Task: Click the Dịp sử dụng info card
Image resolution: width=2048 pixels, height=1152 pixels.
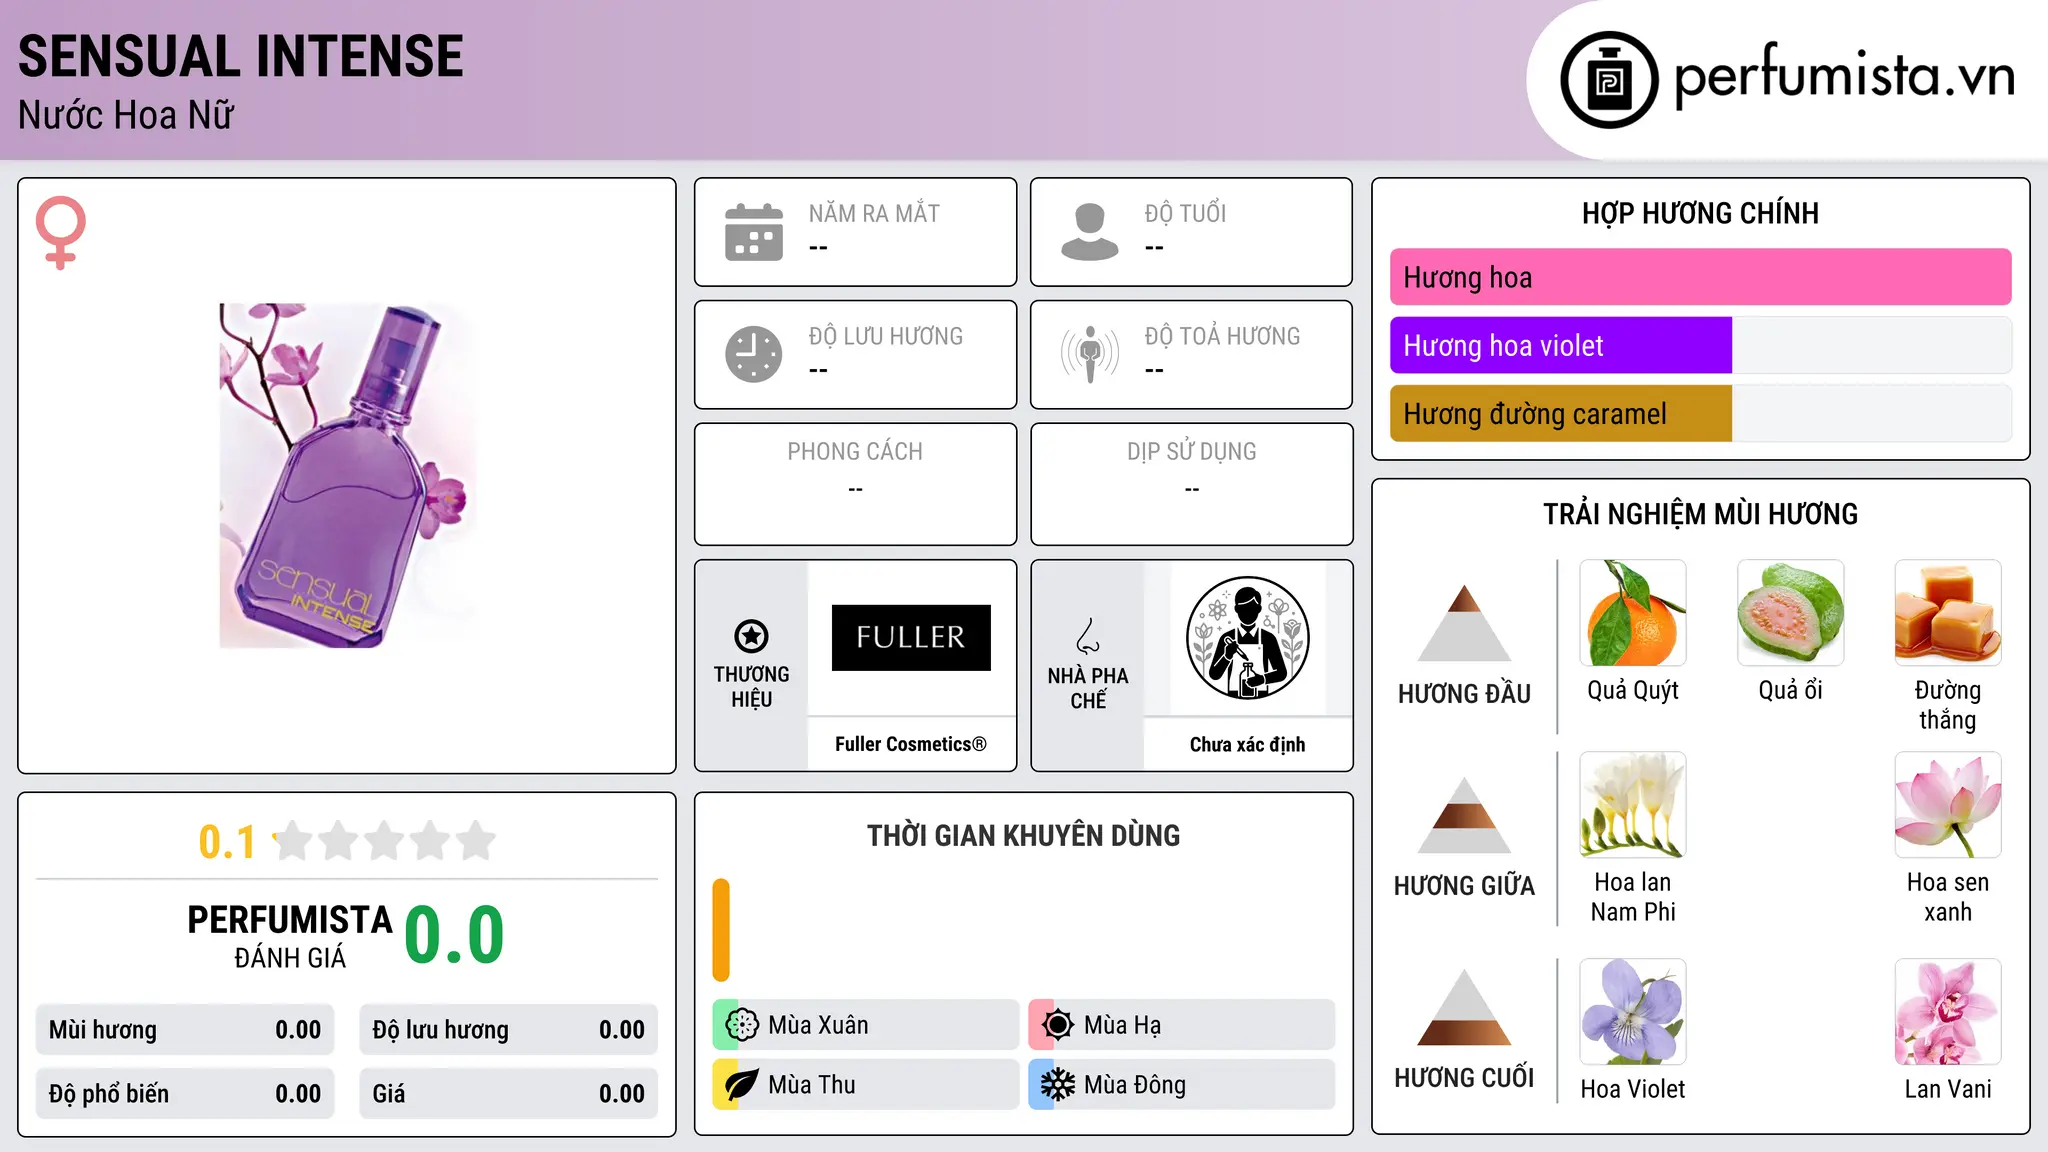Action: coord(1192,484)
